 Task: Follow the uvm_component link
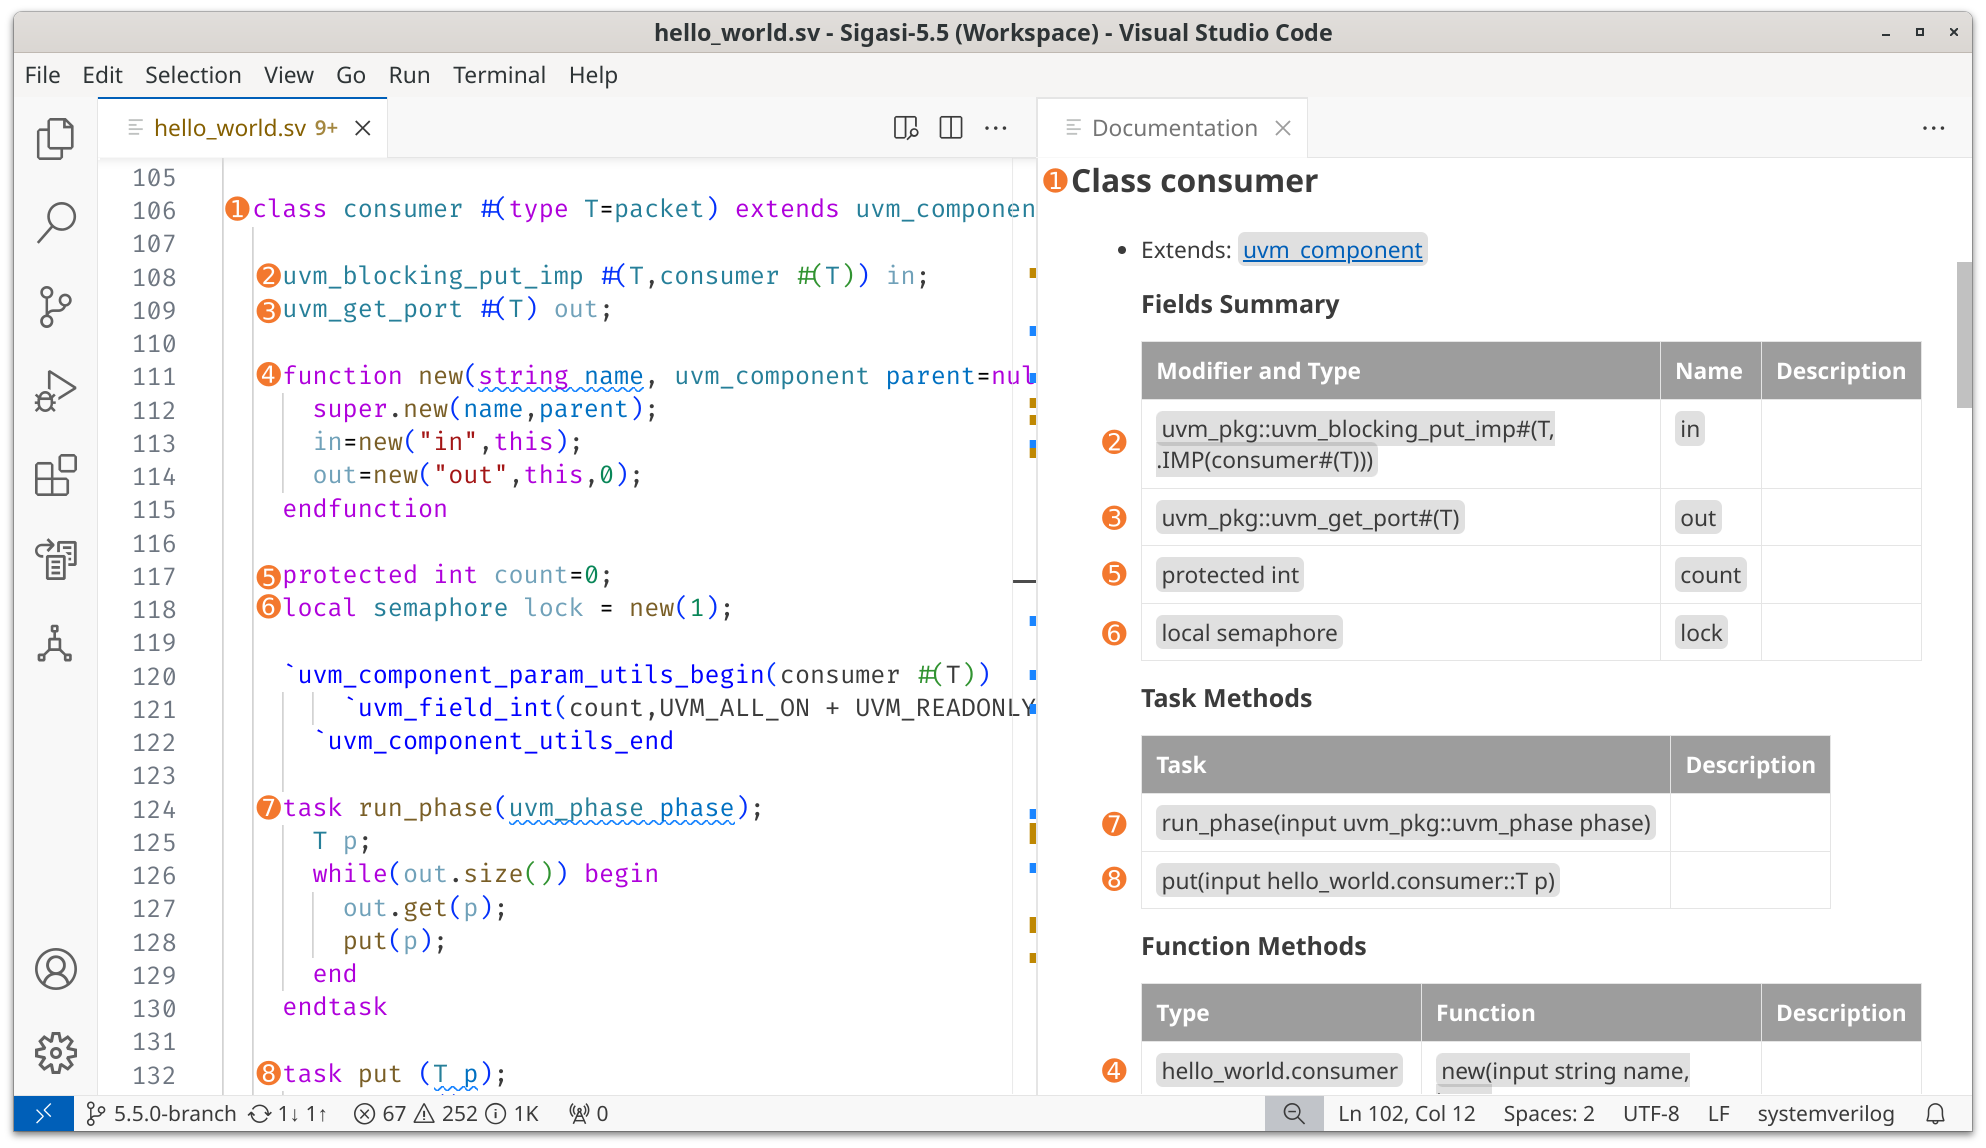[1332, 250]
